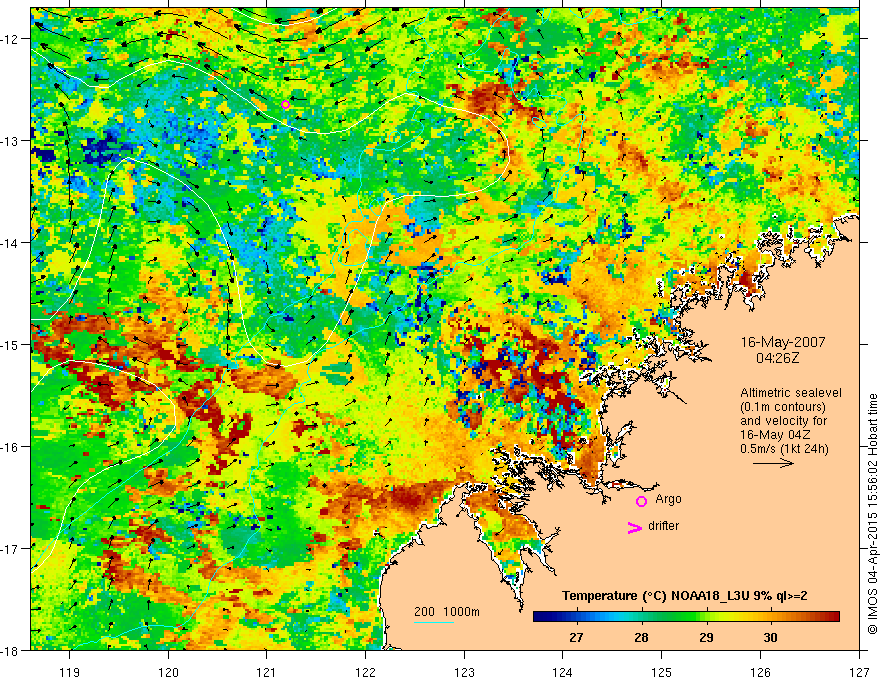Click the IMOS copyright vertical text
This screenshot has height=680, width=880.
[872, 514]
